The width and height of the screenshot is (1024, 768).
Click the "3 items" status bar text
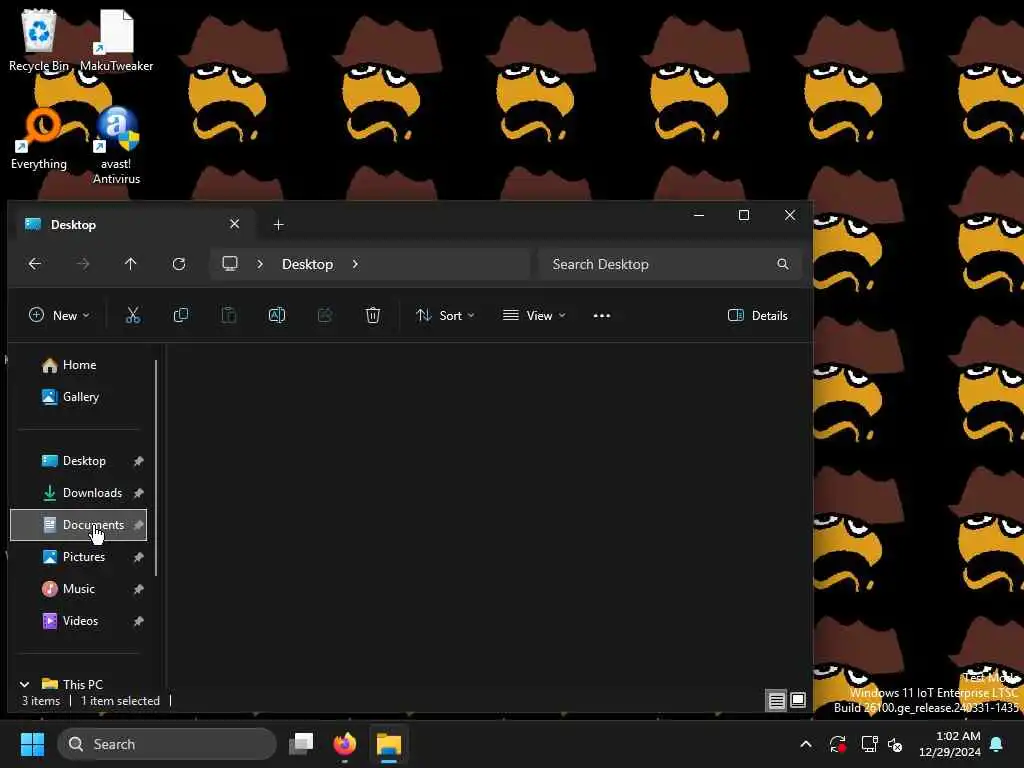pos(40,701)
